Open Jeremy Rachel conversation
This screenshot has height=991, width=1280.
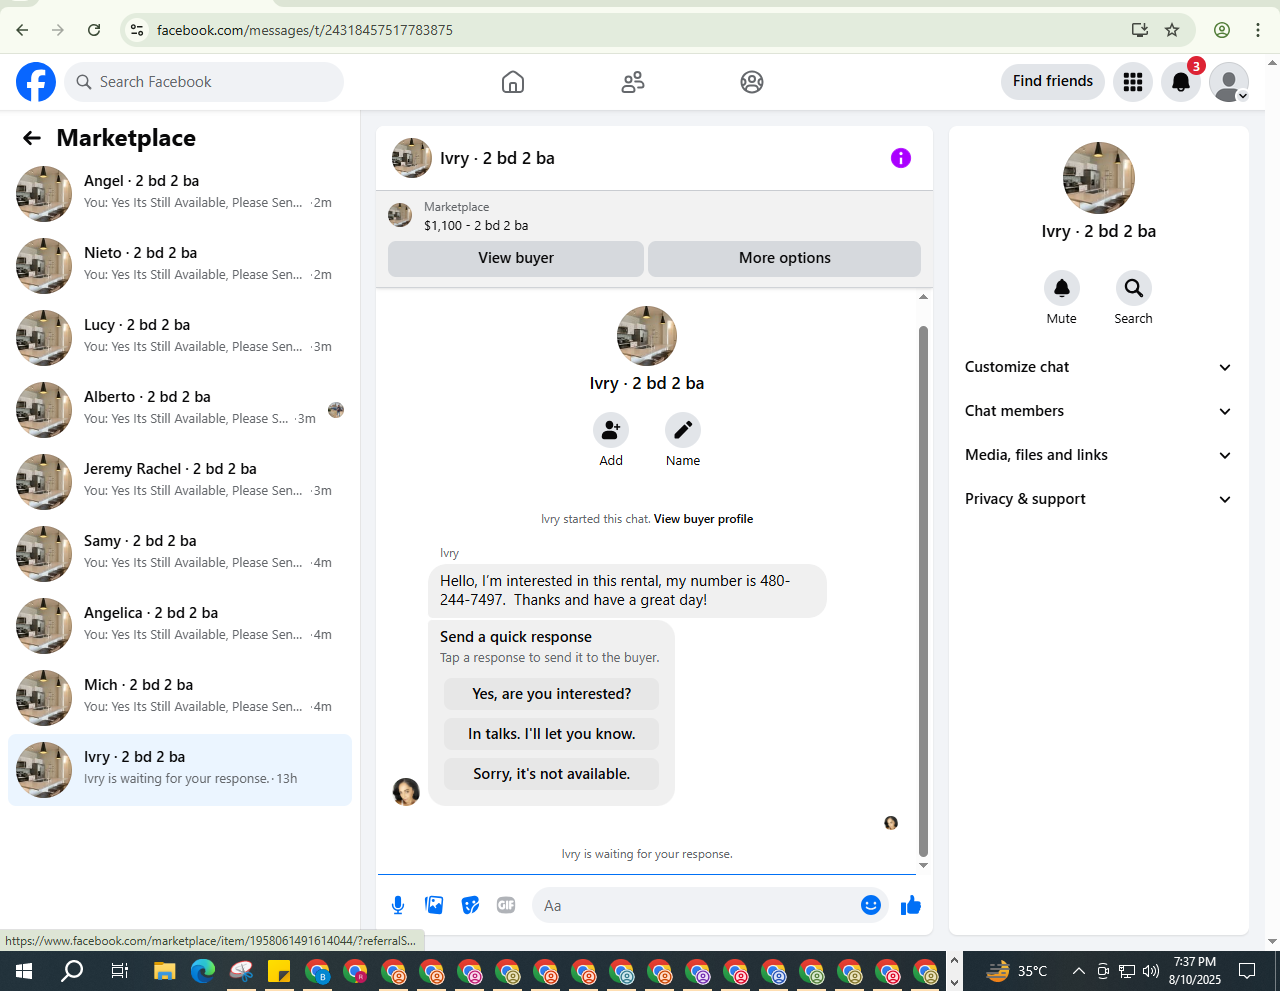tap(180, 482)
